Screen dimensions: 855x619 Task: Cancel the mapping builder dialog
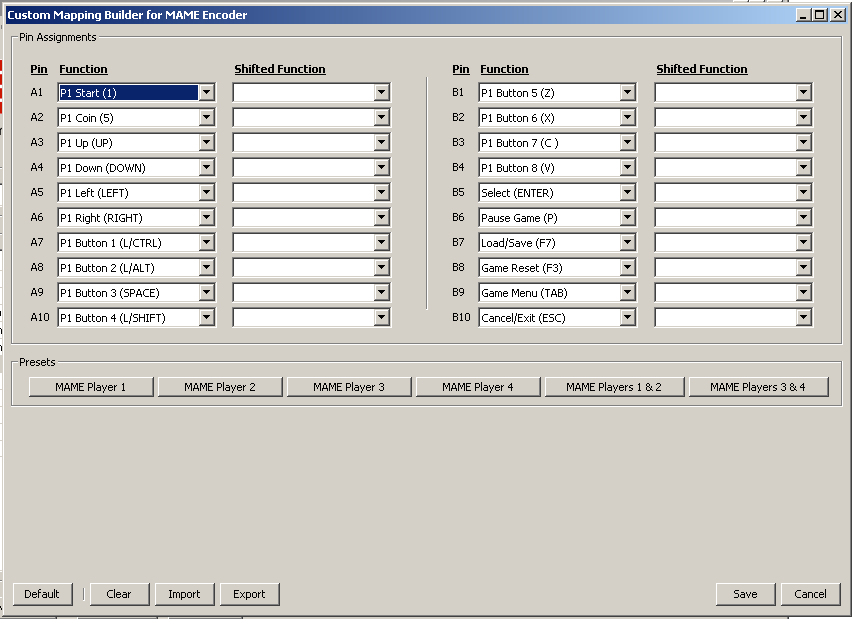[811, 594]
